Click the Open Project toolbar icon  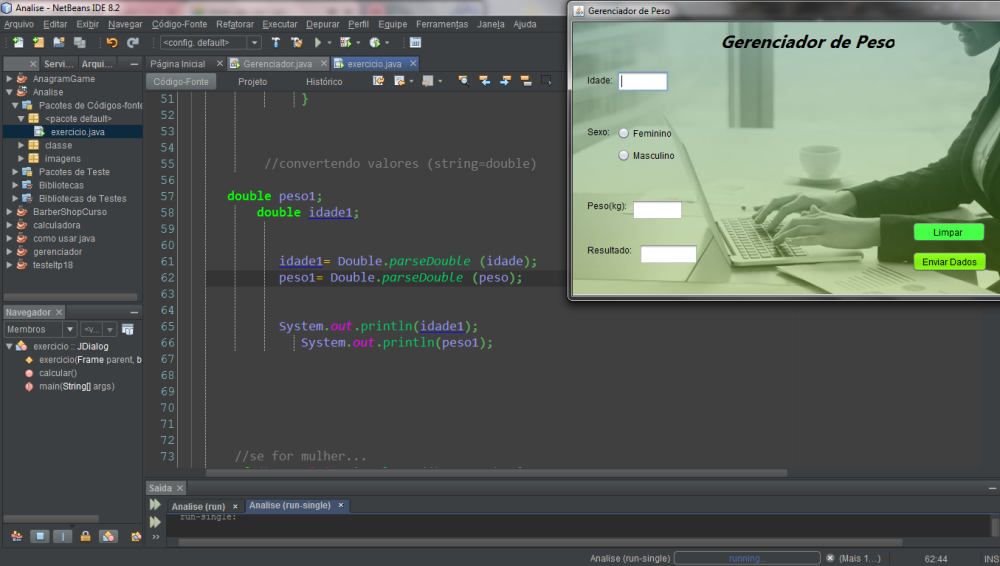click(x=59, y=42)
